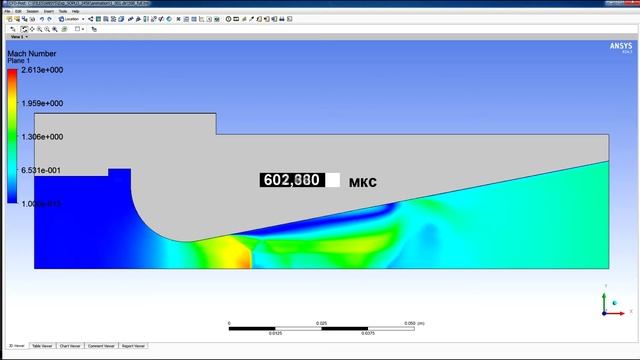Click the Save State toolbar icon
Screen dimensions: 640x360
(x=24, y=19)
